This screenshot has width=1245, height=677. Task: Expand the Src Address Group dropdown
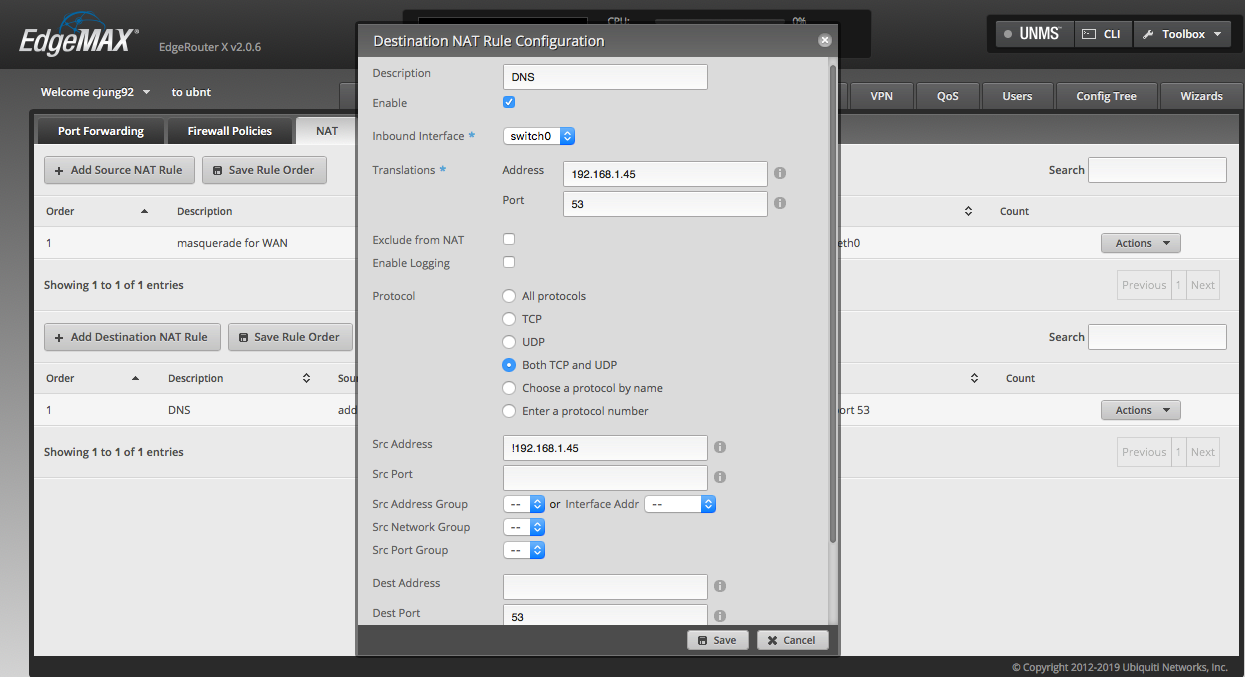coord(524,504)
